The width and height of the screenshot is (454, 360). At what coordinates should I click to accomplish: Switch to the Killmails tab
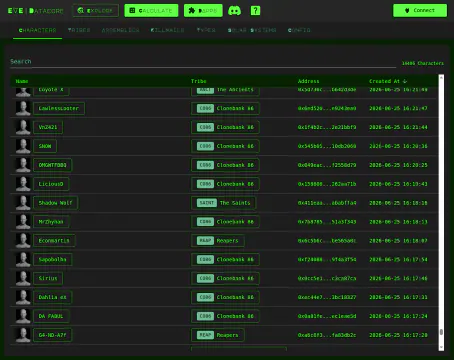coord(167,30)
